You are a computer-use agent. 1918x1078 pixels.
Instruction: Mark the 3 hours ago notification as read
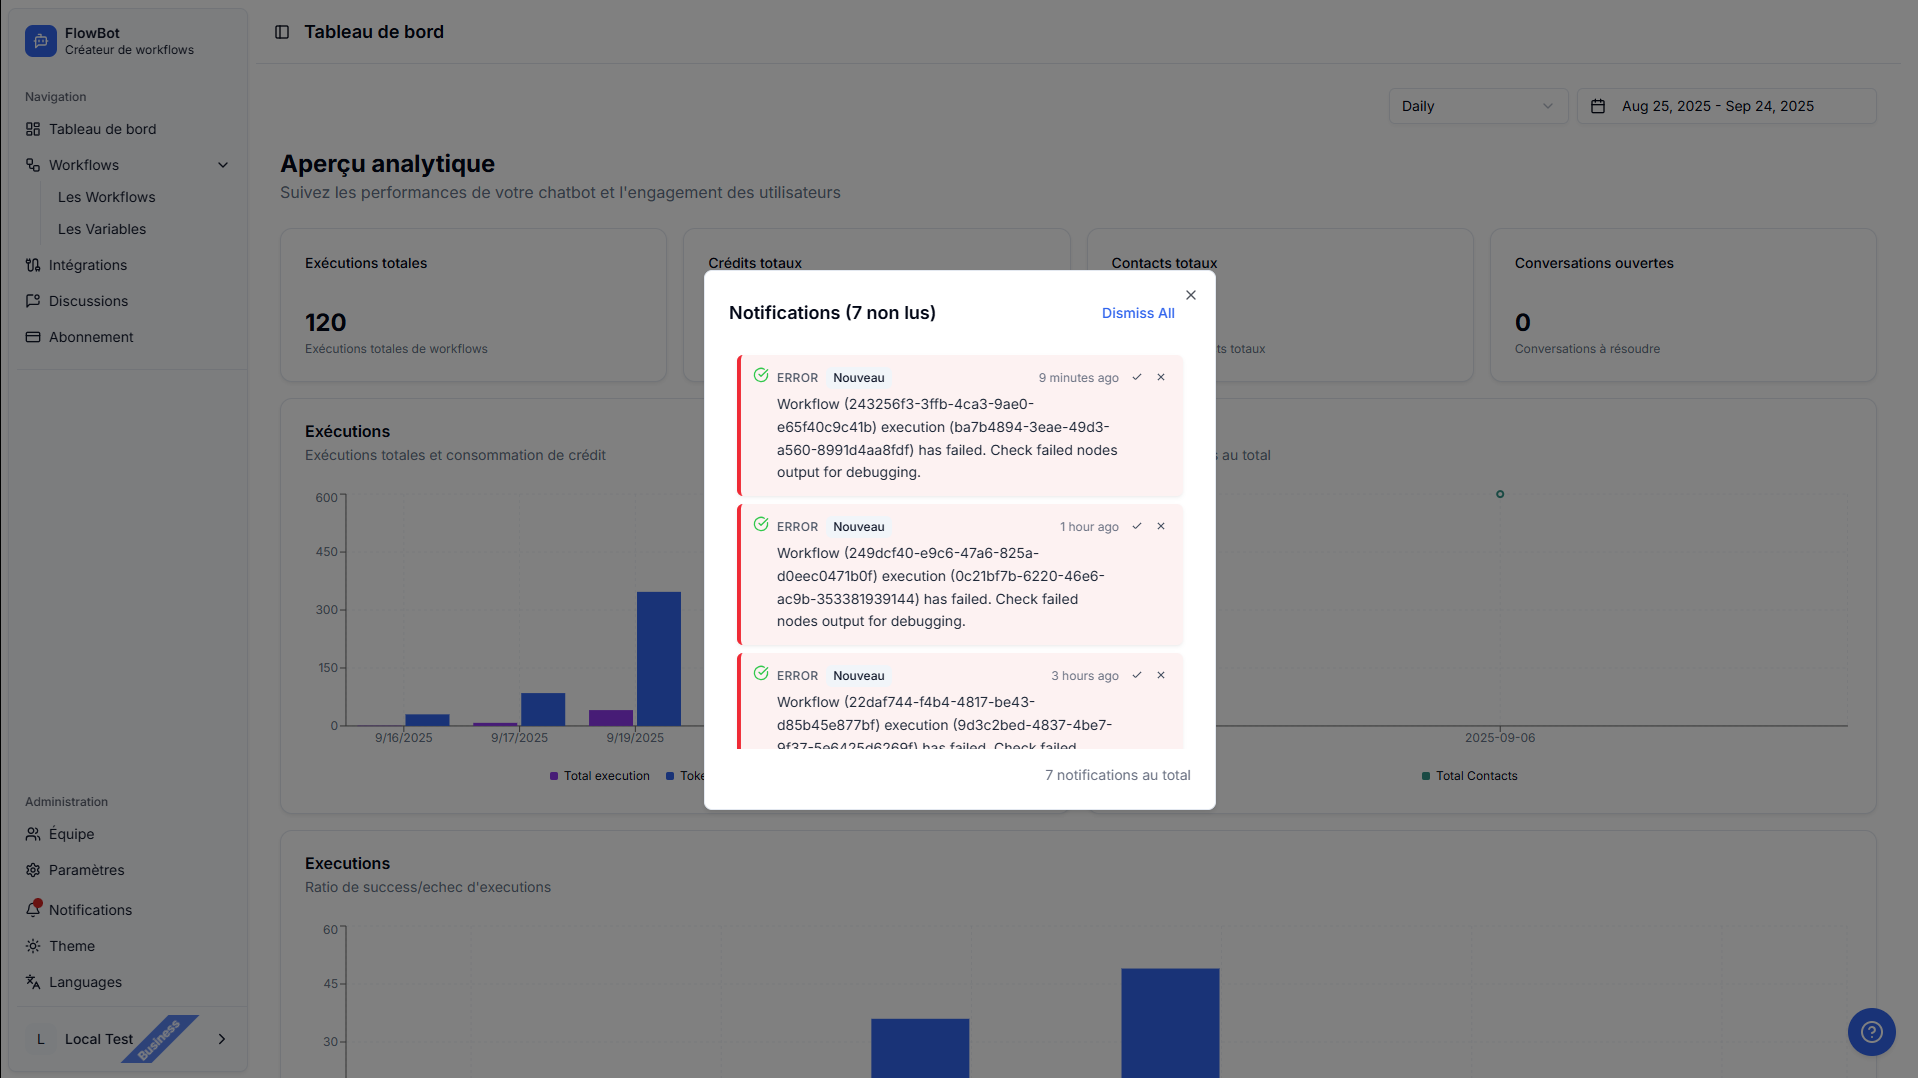[1136, 676]
